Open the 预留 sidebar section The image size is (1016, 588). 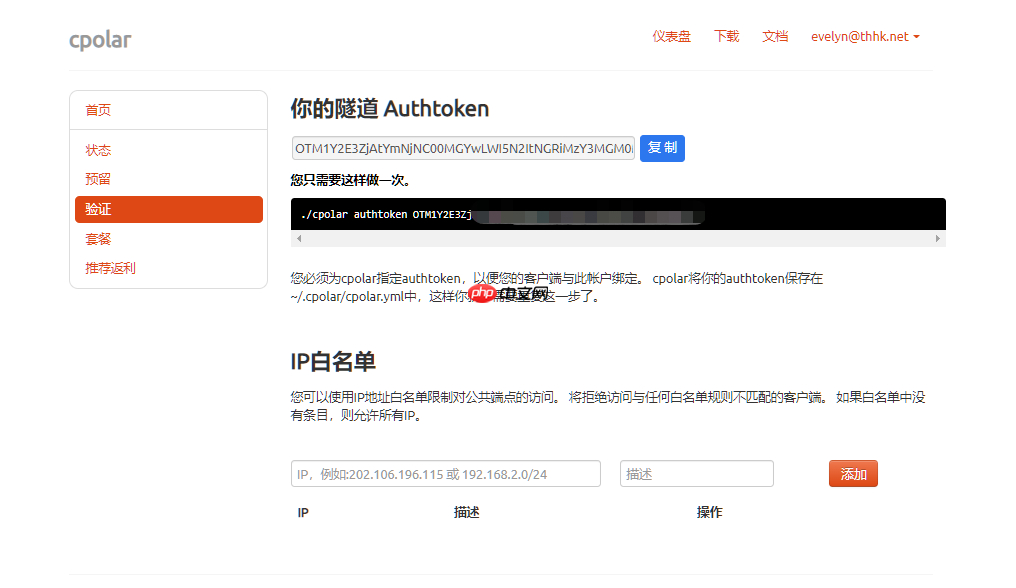[x=97, y=178]
